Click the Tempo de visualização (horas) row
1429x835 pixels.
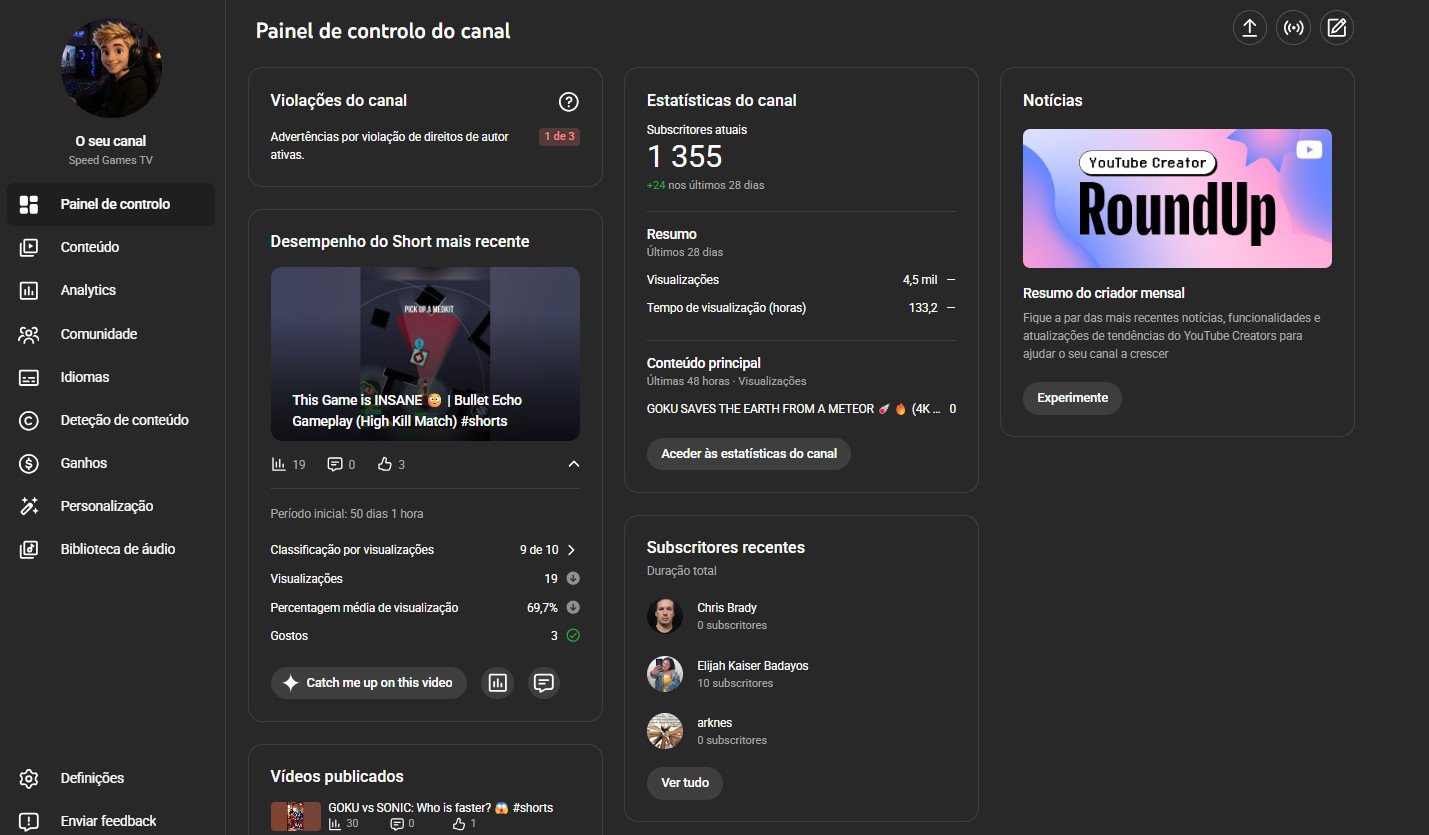[x=801, y=308]
